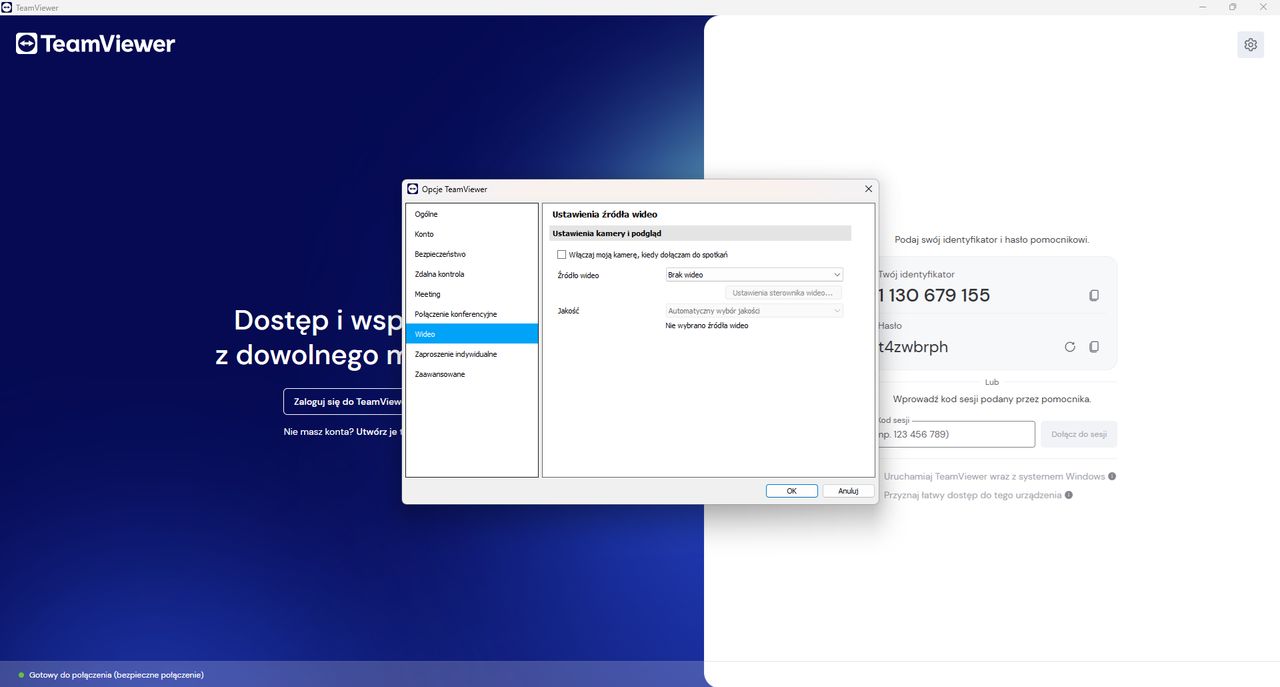This screenshot has height=687, width=1280.
Task: Select Konto in options sidebar
Action: pos(472,234)
